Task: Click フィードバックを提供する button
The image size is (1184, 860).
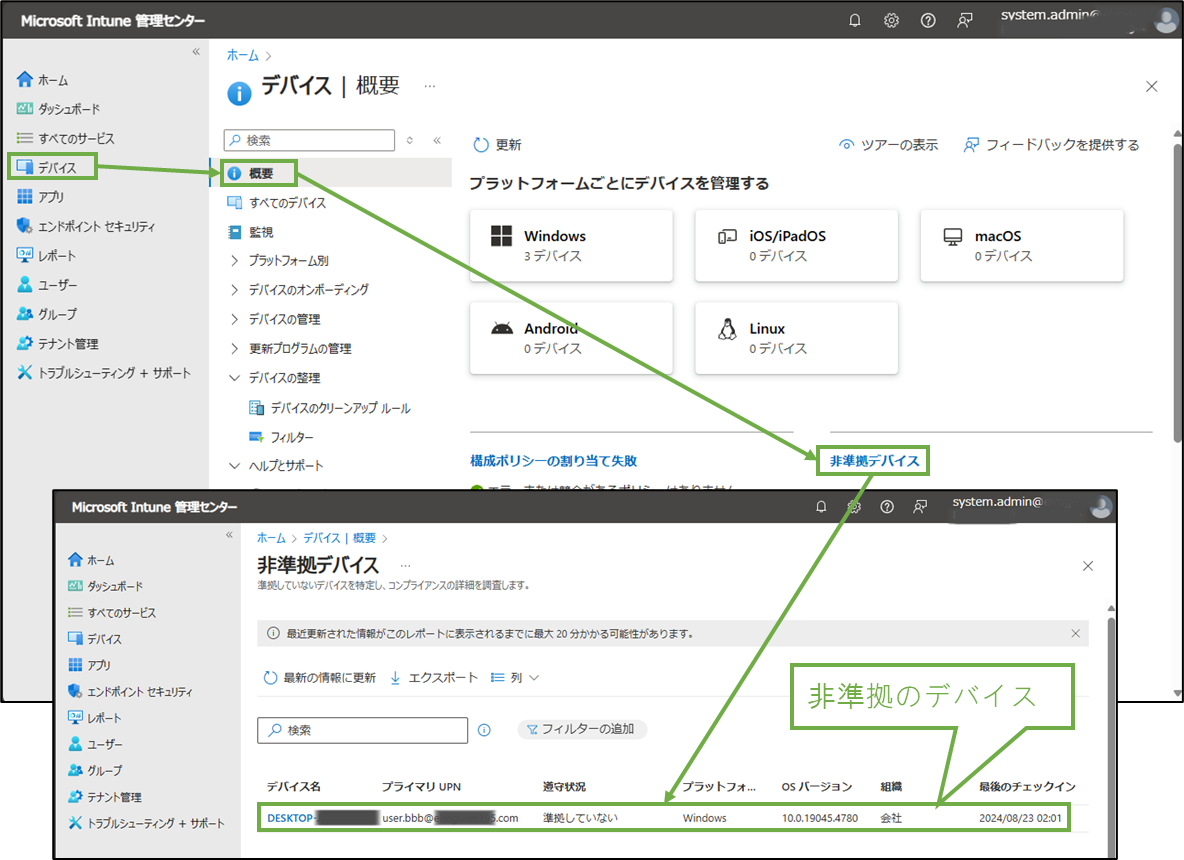Action: 1051,144
